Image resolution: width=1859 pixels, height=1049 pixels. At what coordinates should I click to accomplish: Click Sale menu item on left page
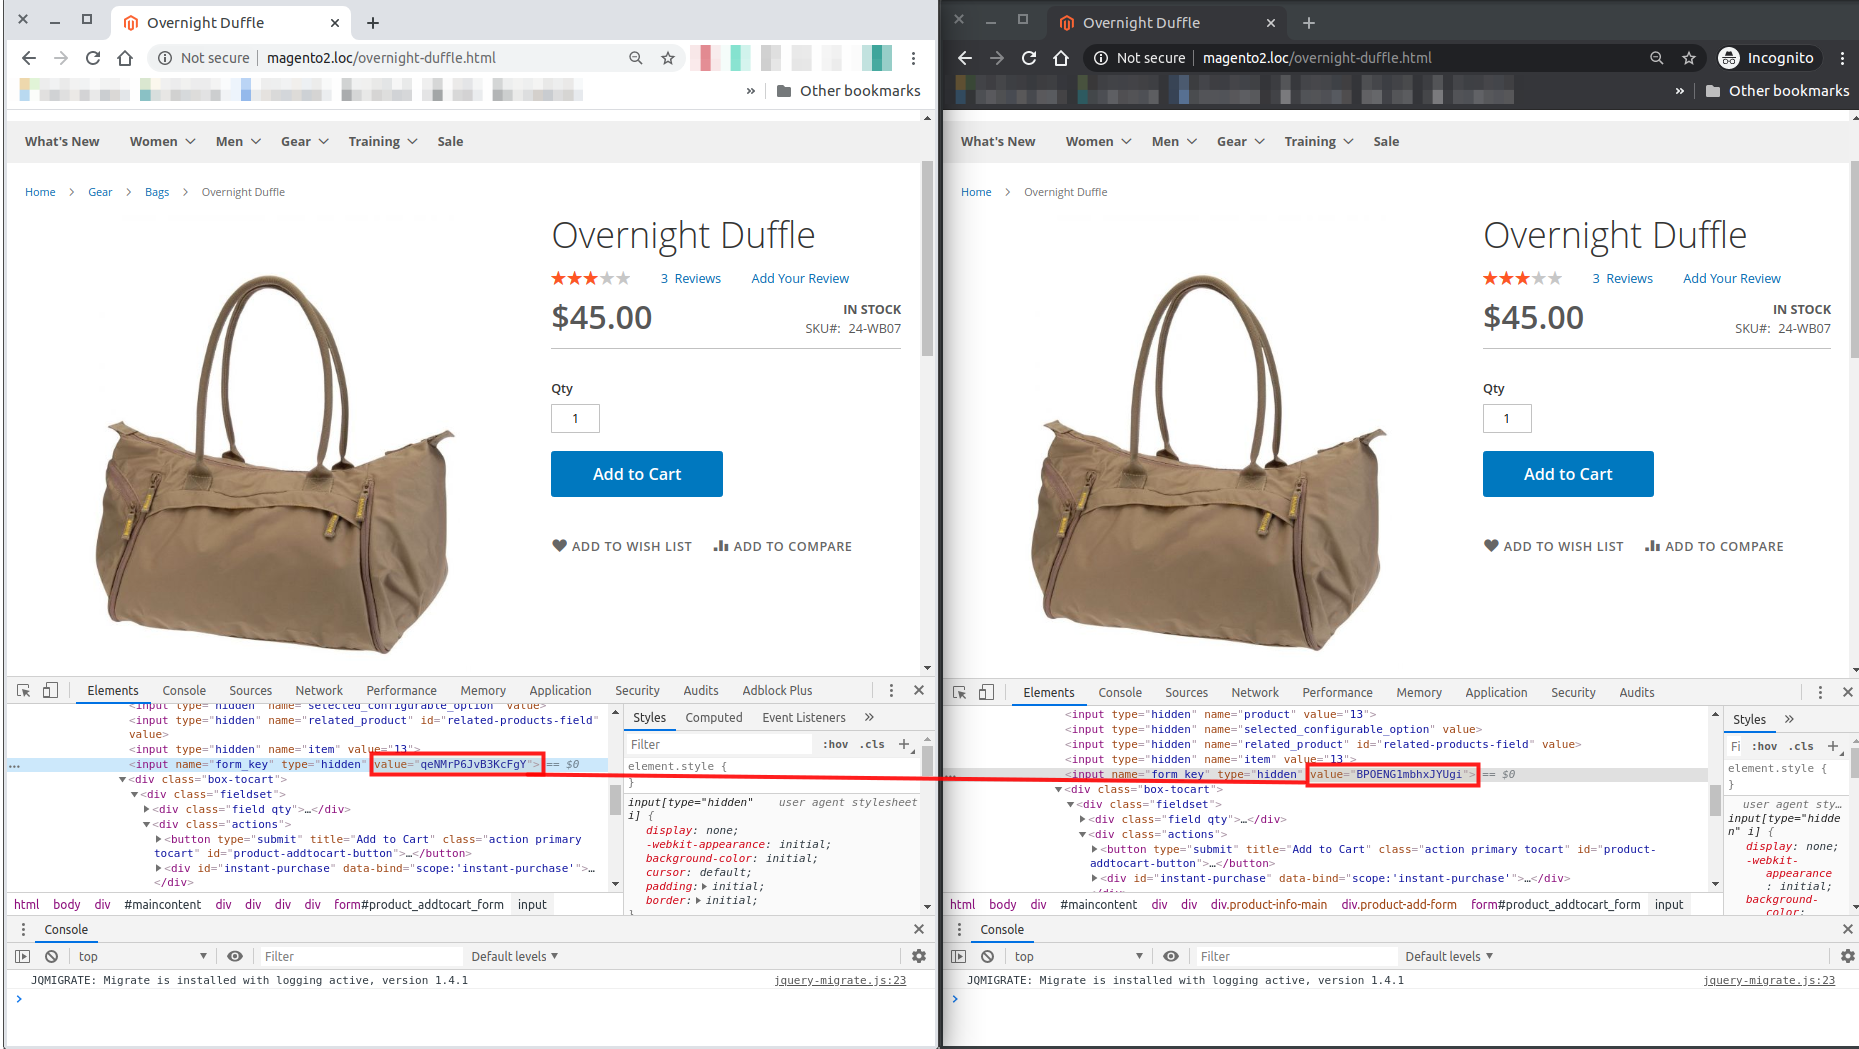coord(450,141)
